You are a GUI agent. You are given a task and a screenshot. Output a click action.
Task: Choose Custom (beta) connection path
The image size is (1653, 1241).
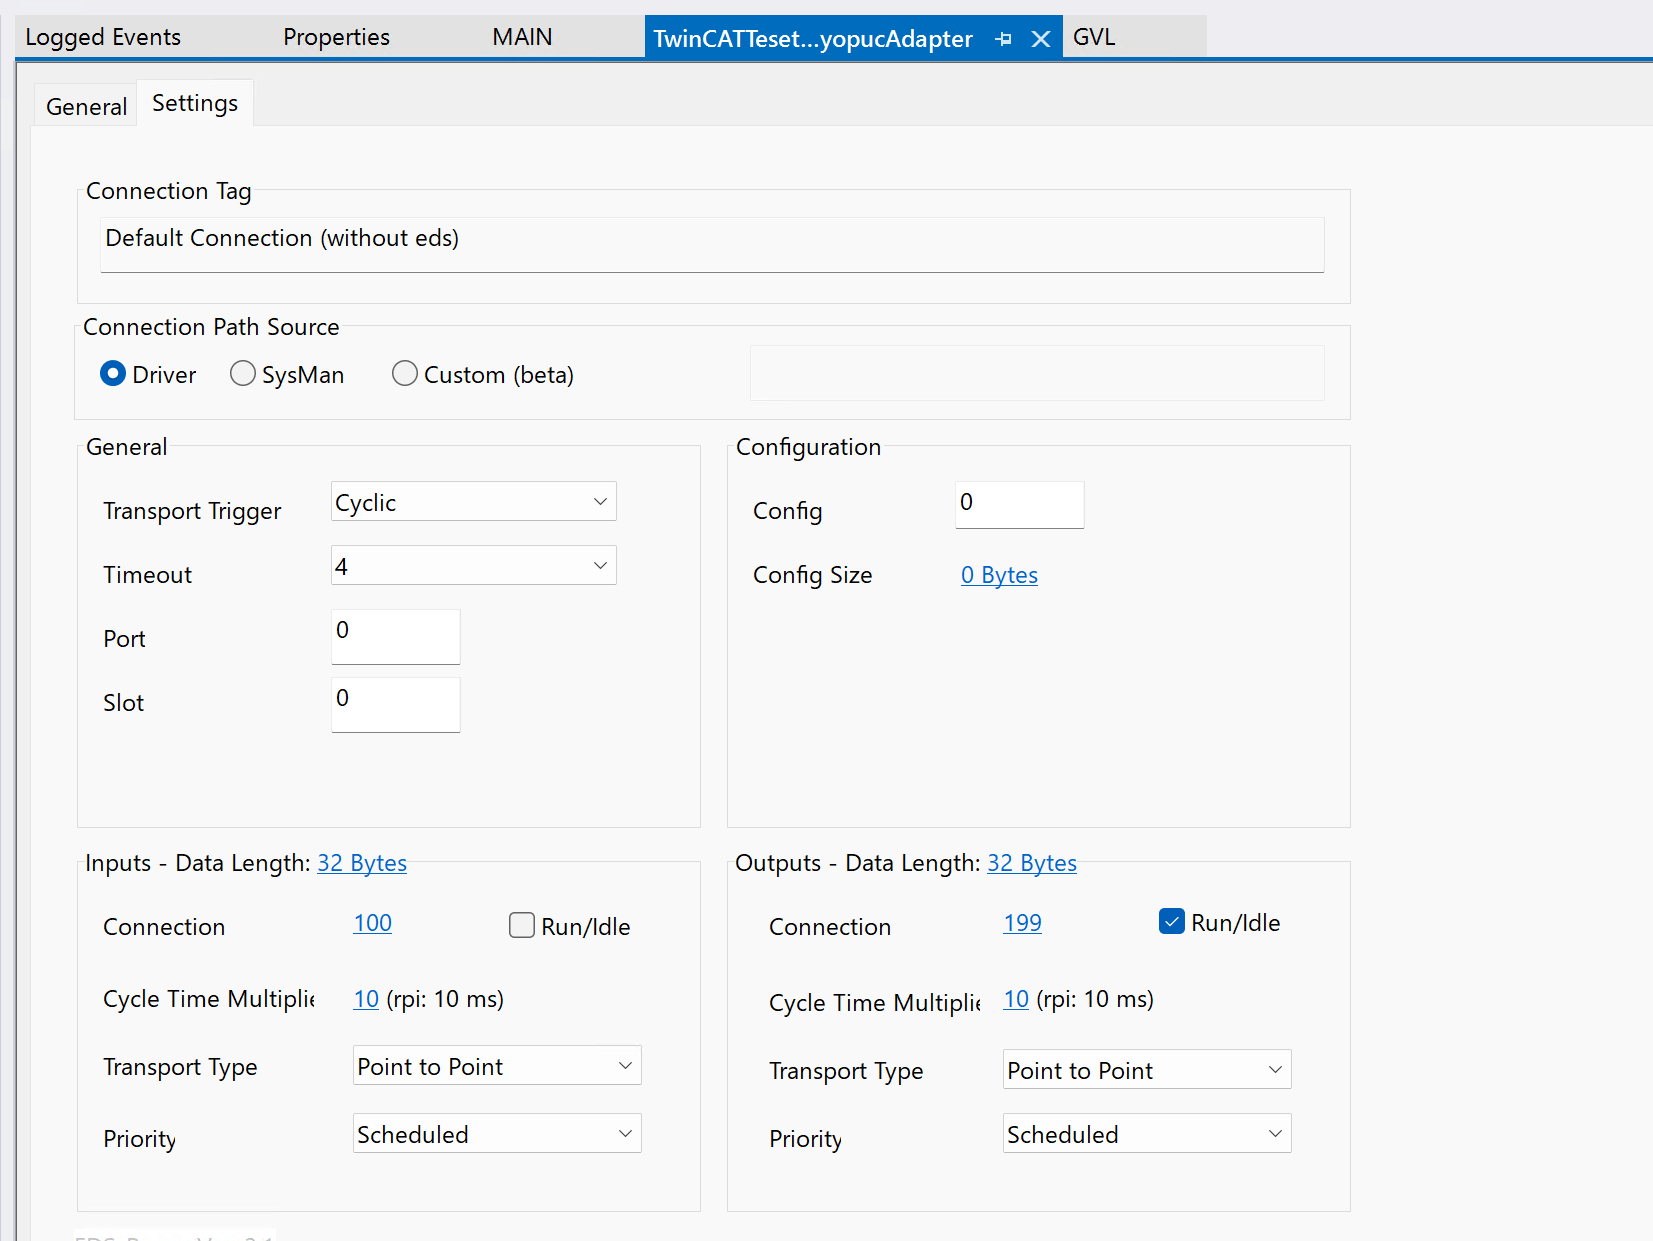point(405,374)
